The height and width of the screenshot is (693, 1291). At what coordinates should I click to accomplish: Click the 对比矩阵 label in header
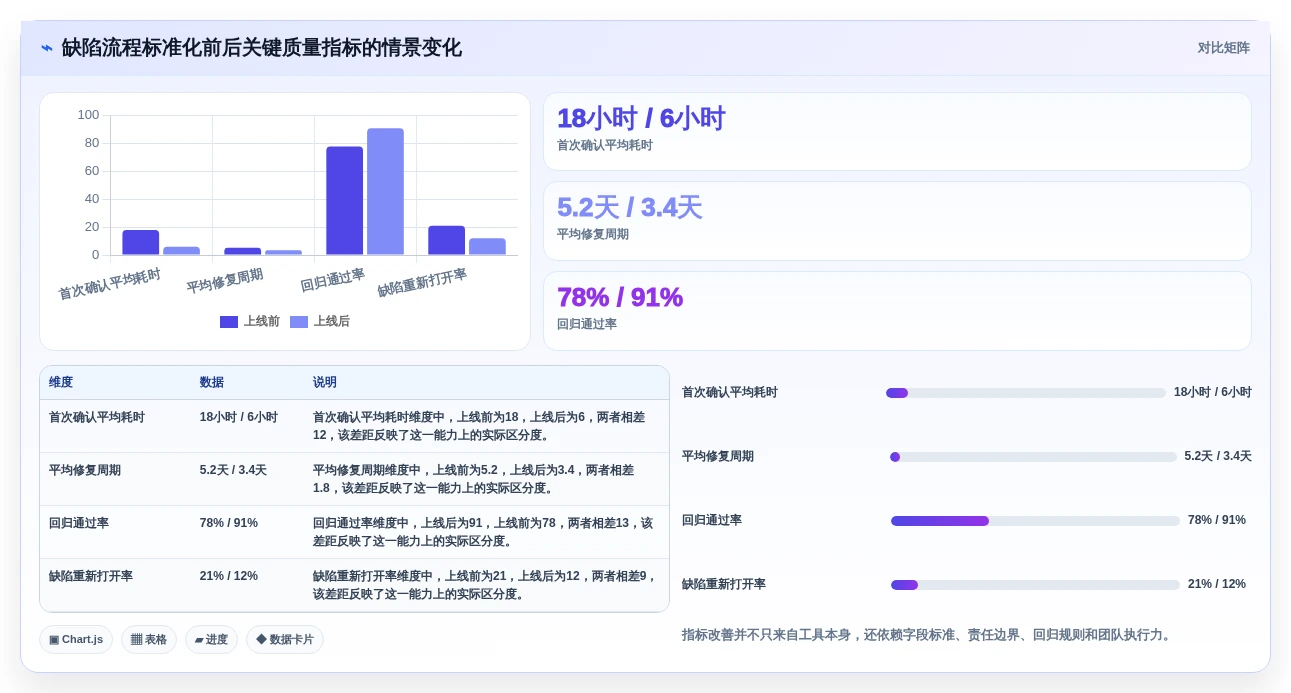click(x=1223, y=48)
